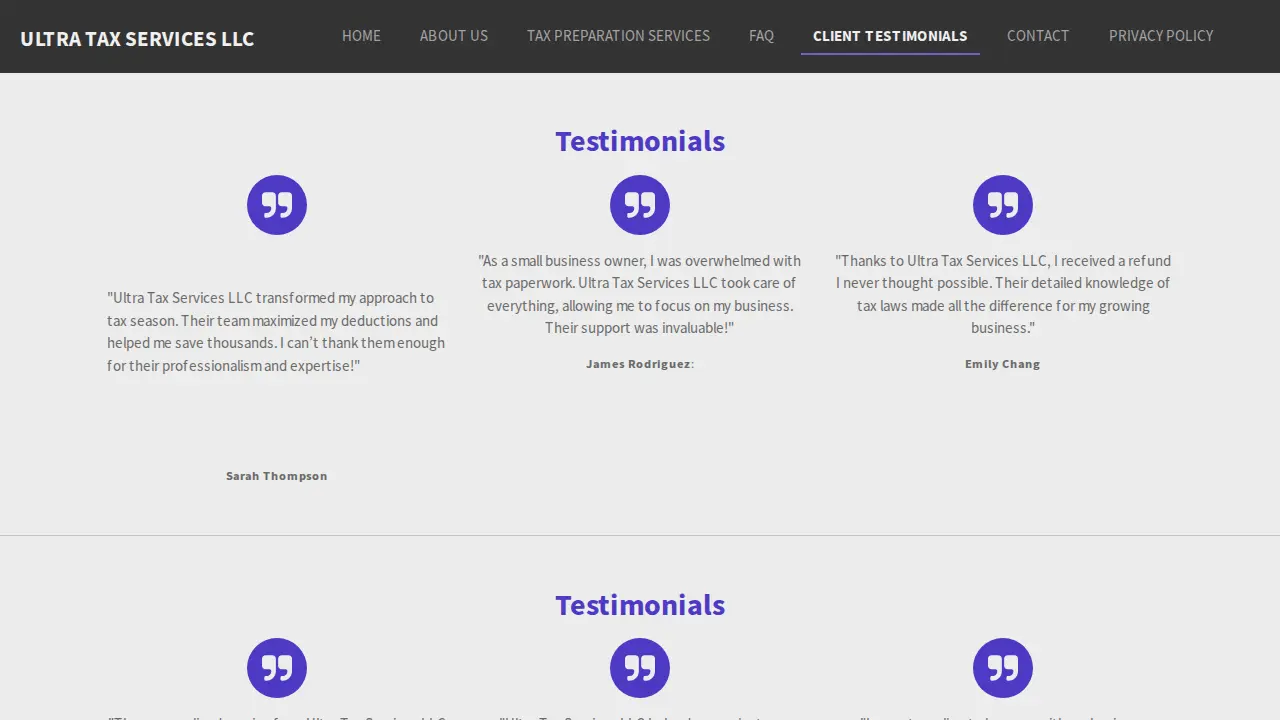Go to the About Us page
Image resolution: width=1280 pixels, height=720 pixels.
[x=454, y=36]
